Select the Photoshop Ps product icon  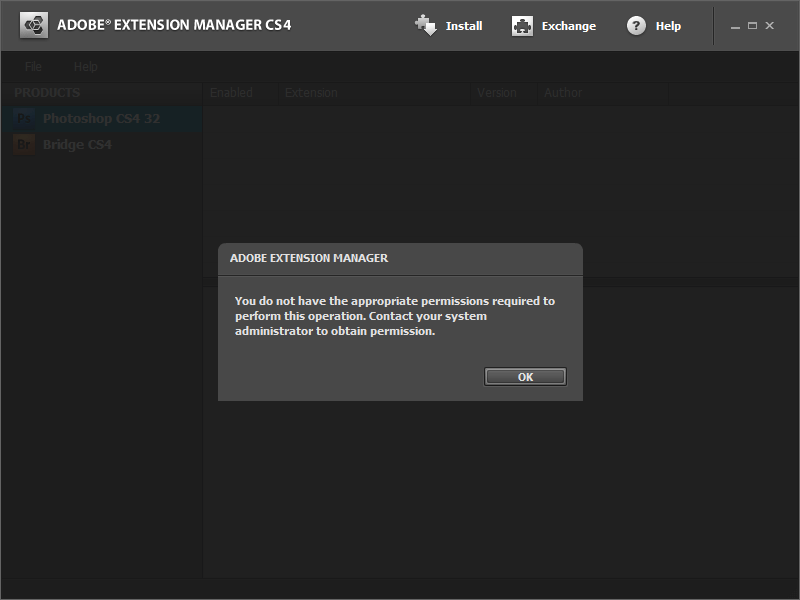pos(25,119)
